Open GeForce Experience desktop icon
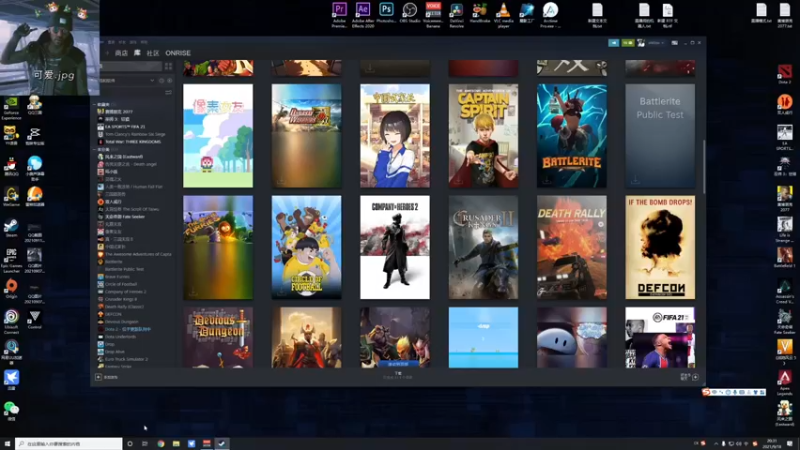 pos(11,108)
